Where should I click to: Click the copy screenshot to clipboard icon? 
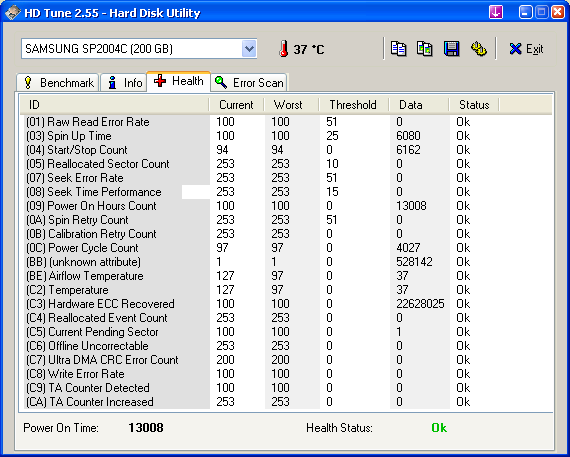pos(425,48)
